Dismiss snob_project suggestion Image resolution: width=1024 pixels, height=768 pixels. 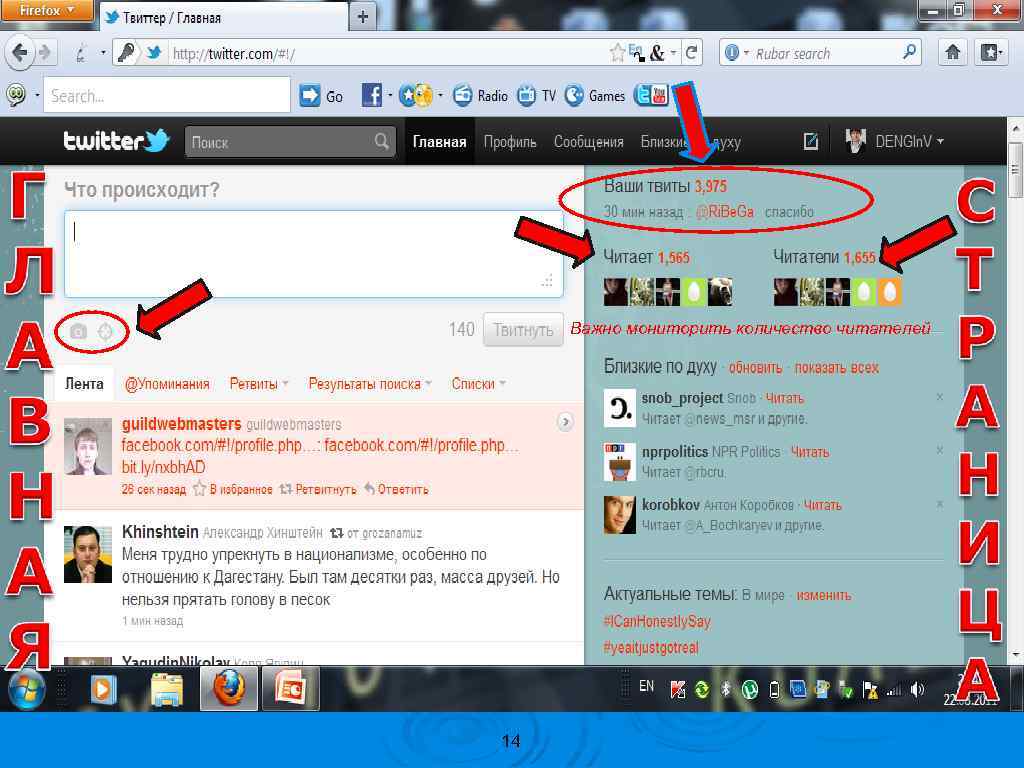pos(939,396)
